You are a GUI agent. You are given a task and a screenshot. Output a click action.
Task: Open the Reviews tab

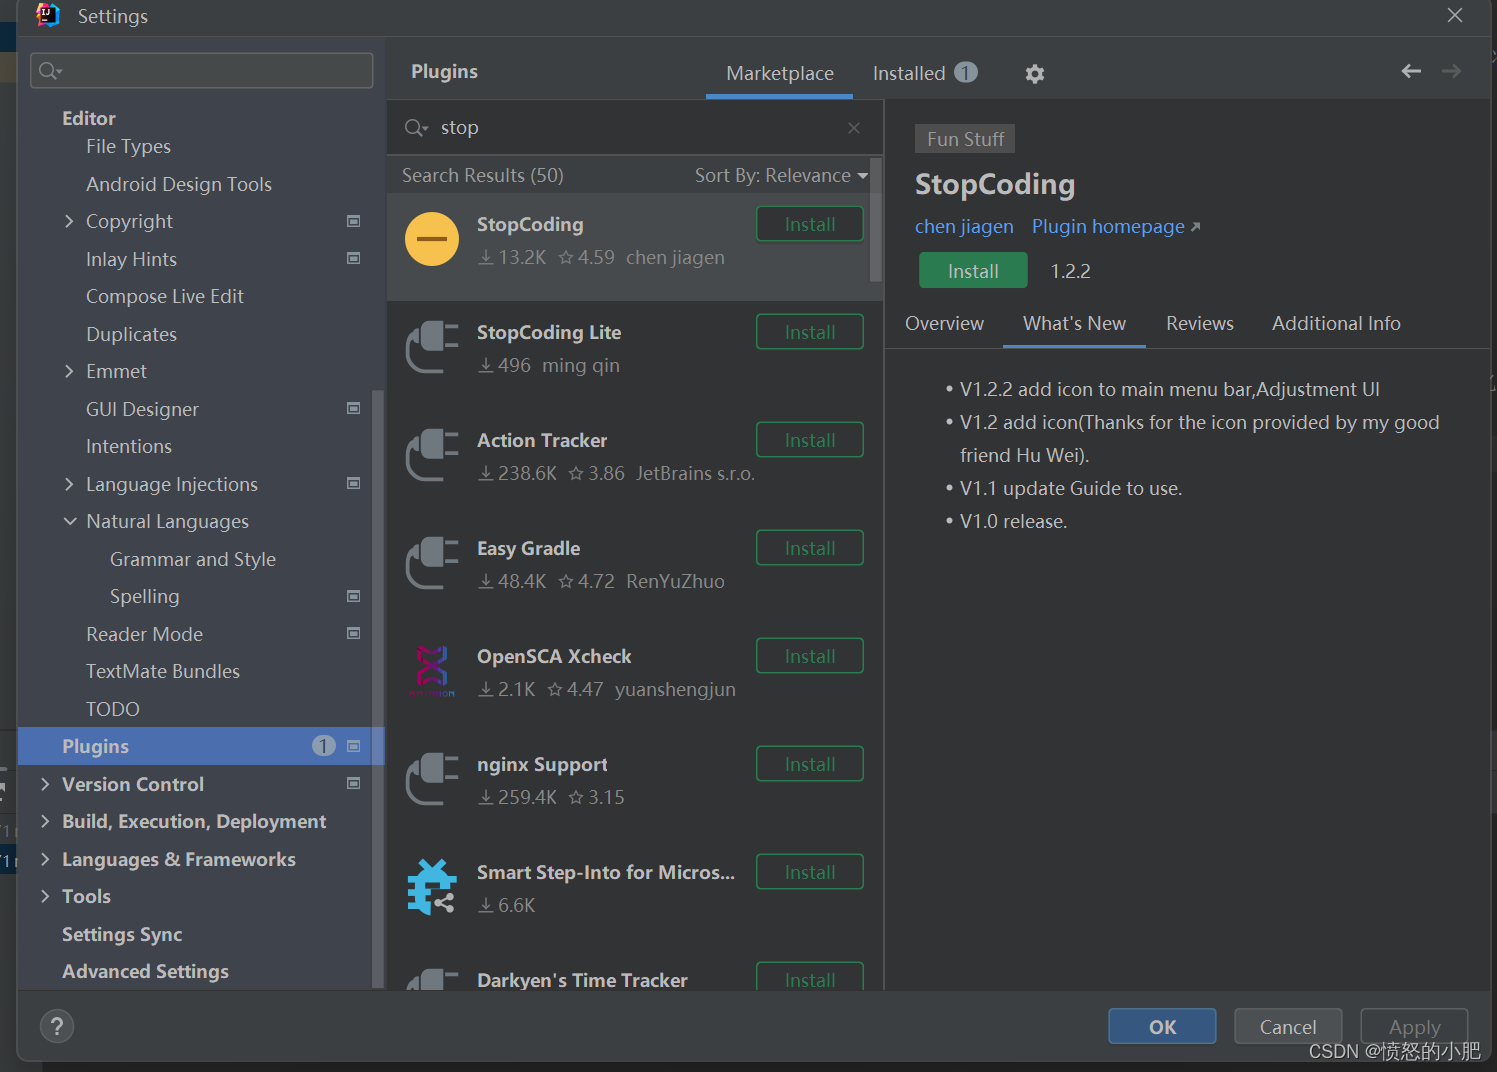(1199, 323)
